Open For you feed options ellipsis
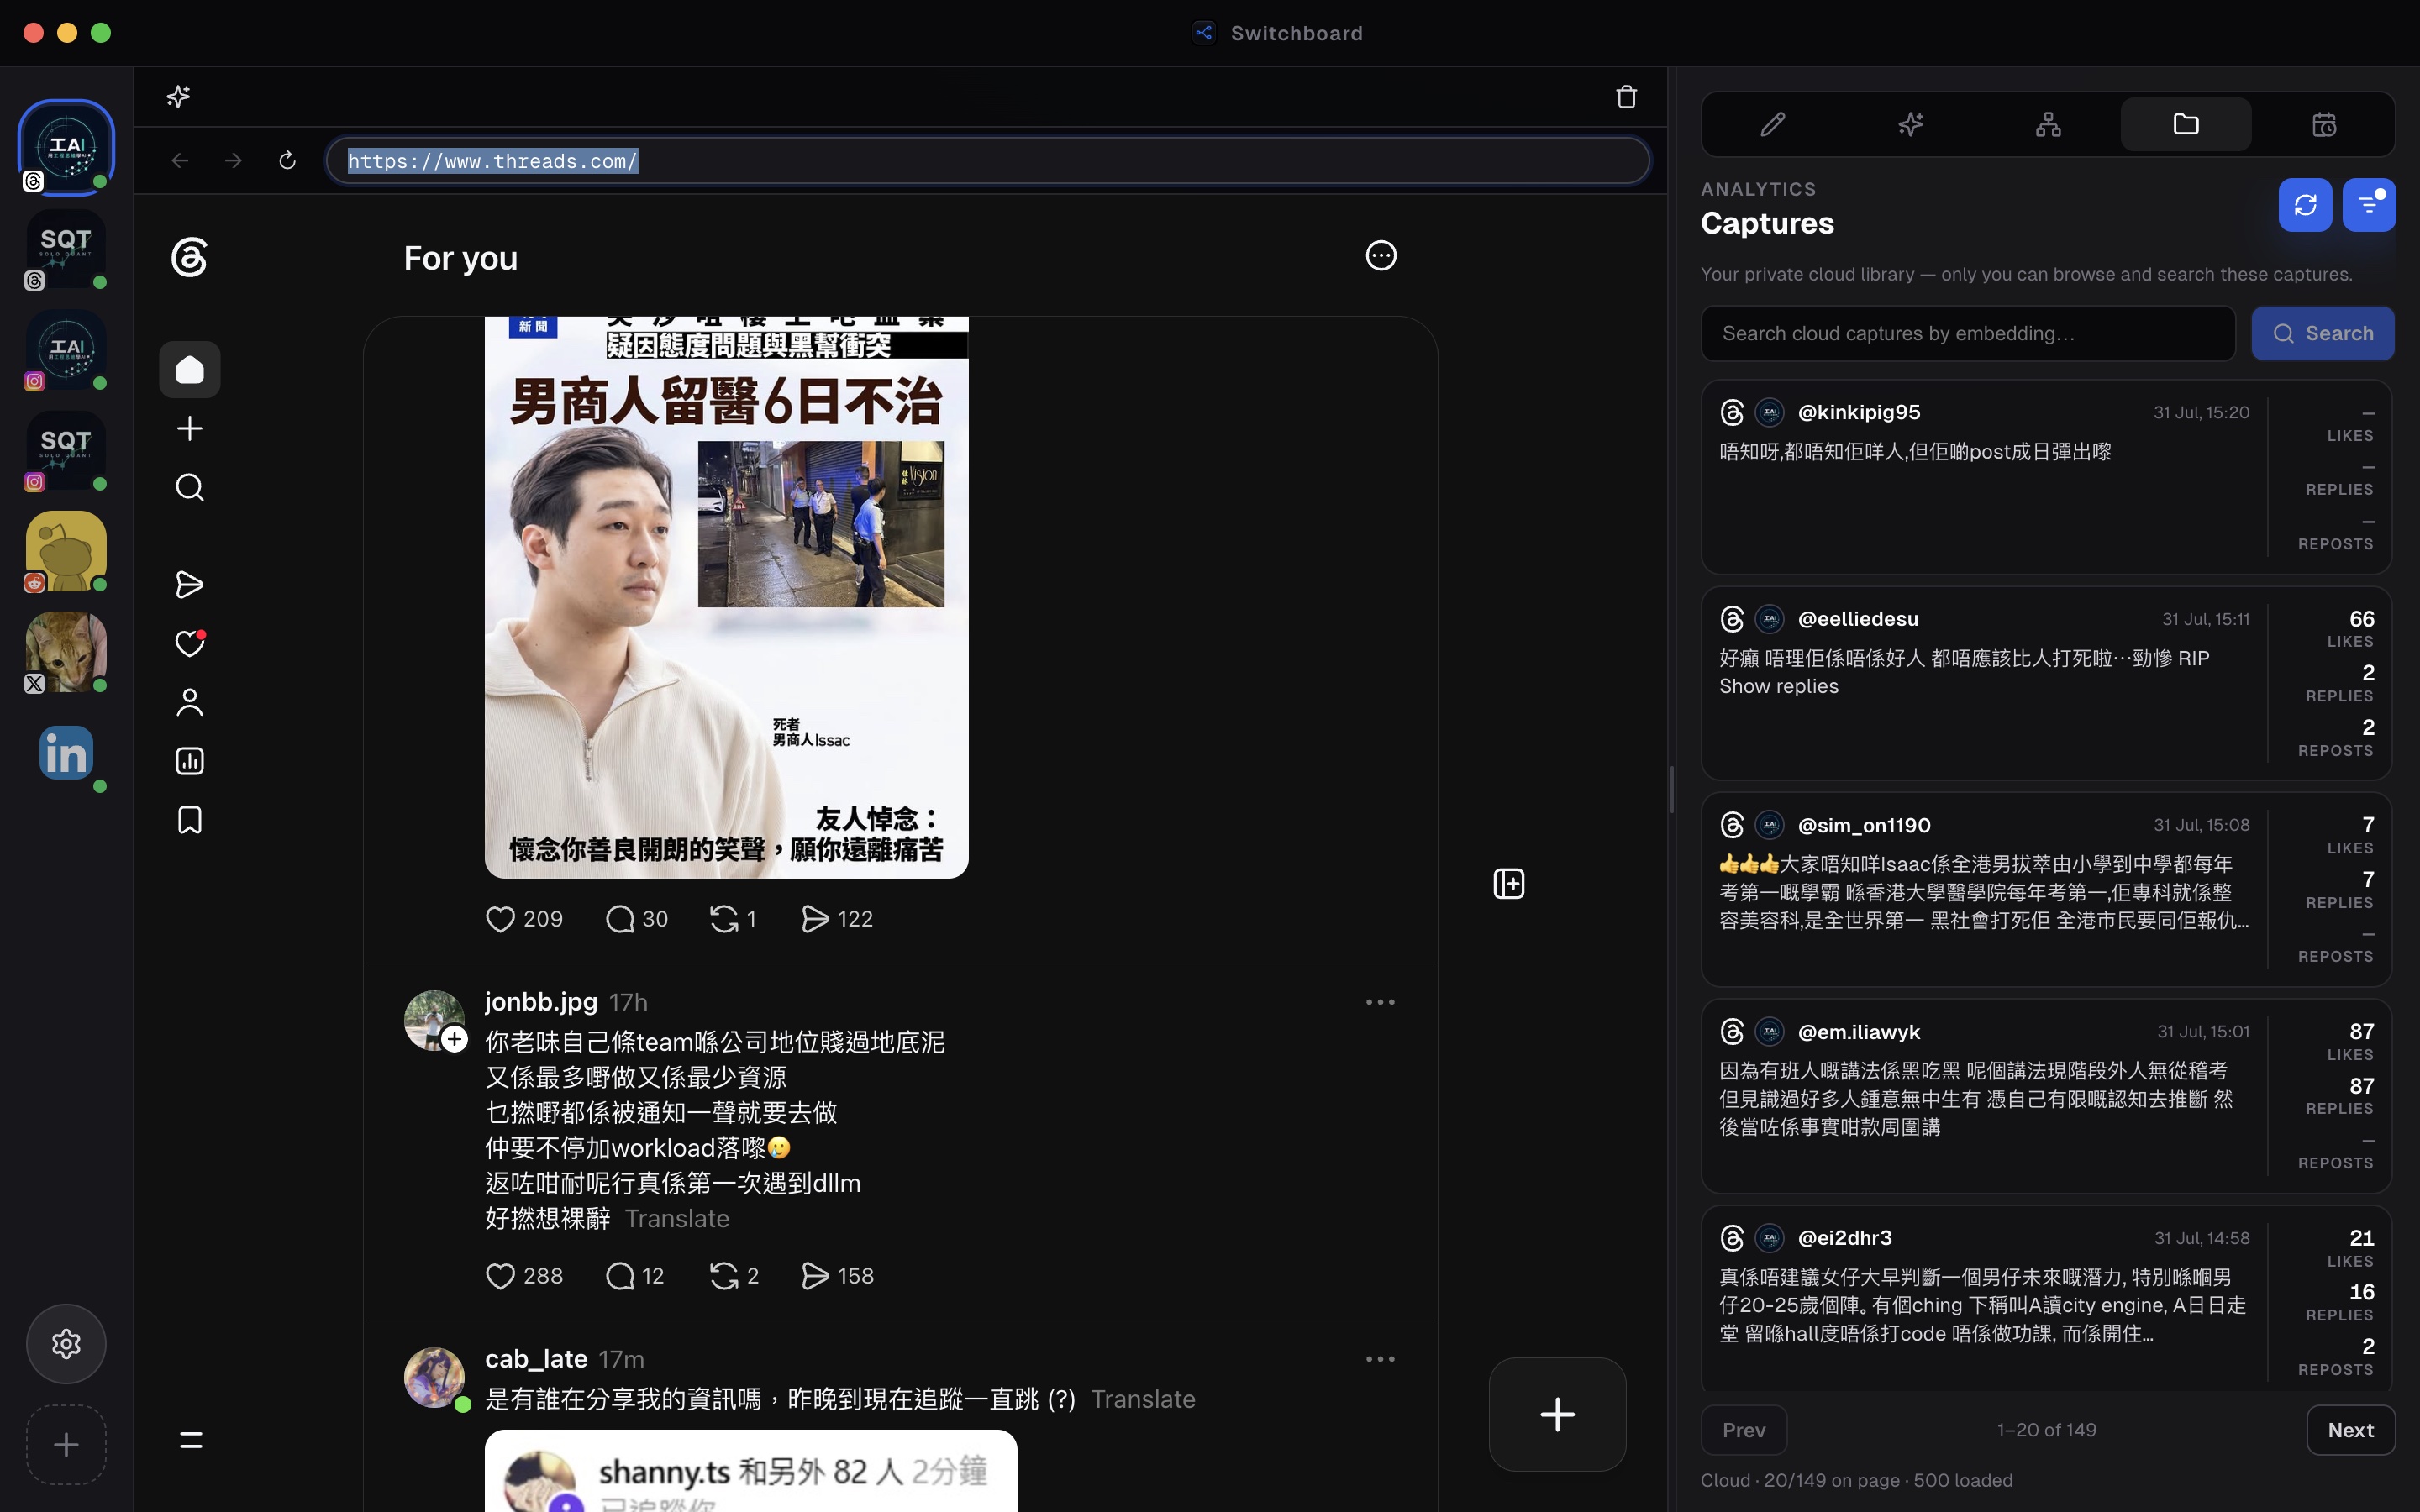Screen dimensions: 2420x1512 1380,256
